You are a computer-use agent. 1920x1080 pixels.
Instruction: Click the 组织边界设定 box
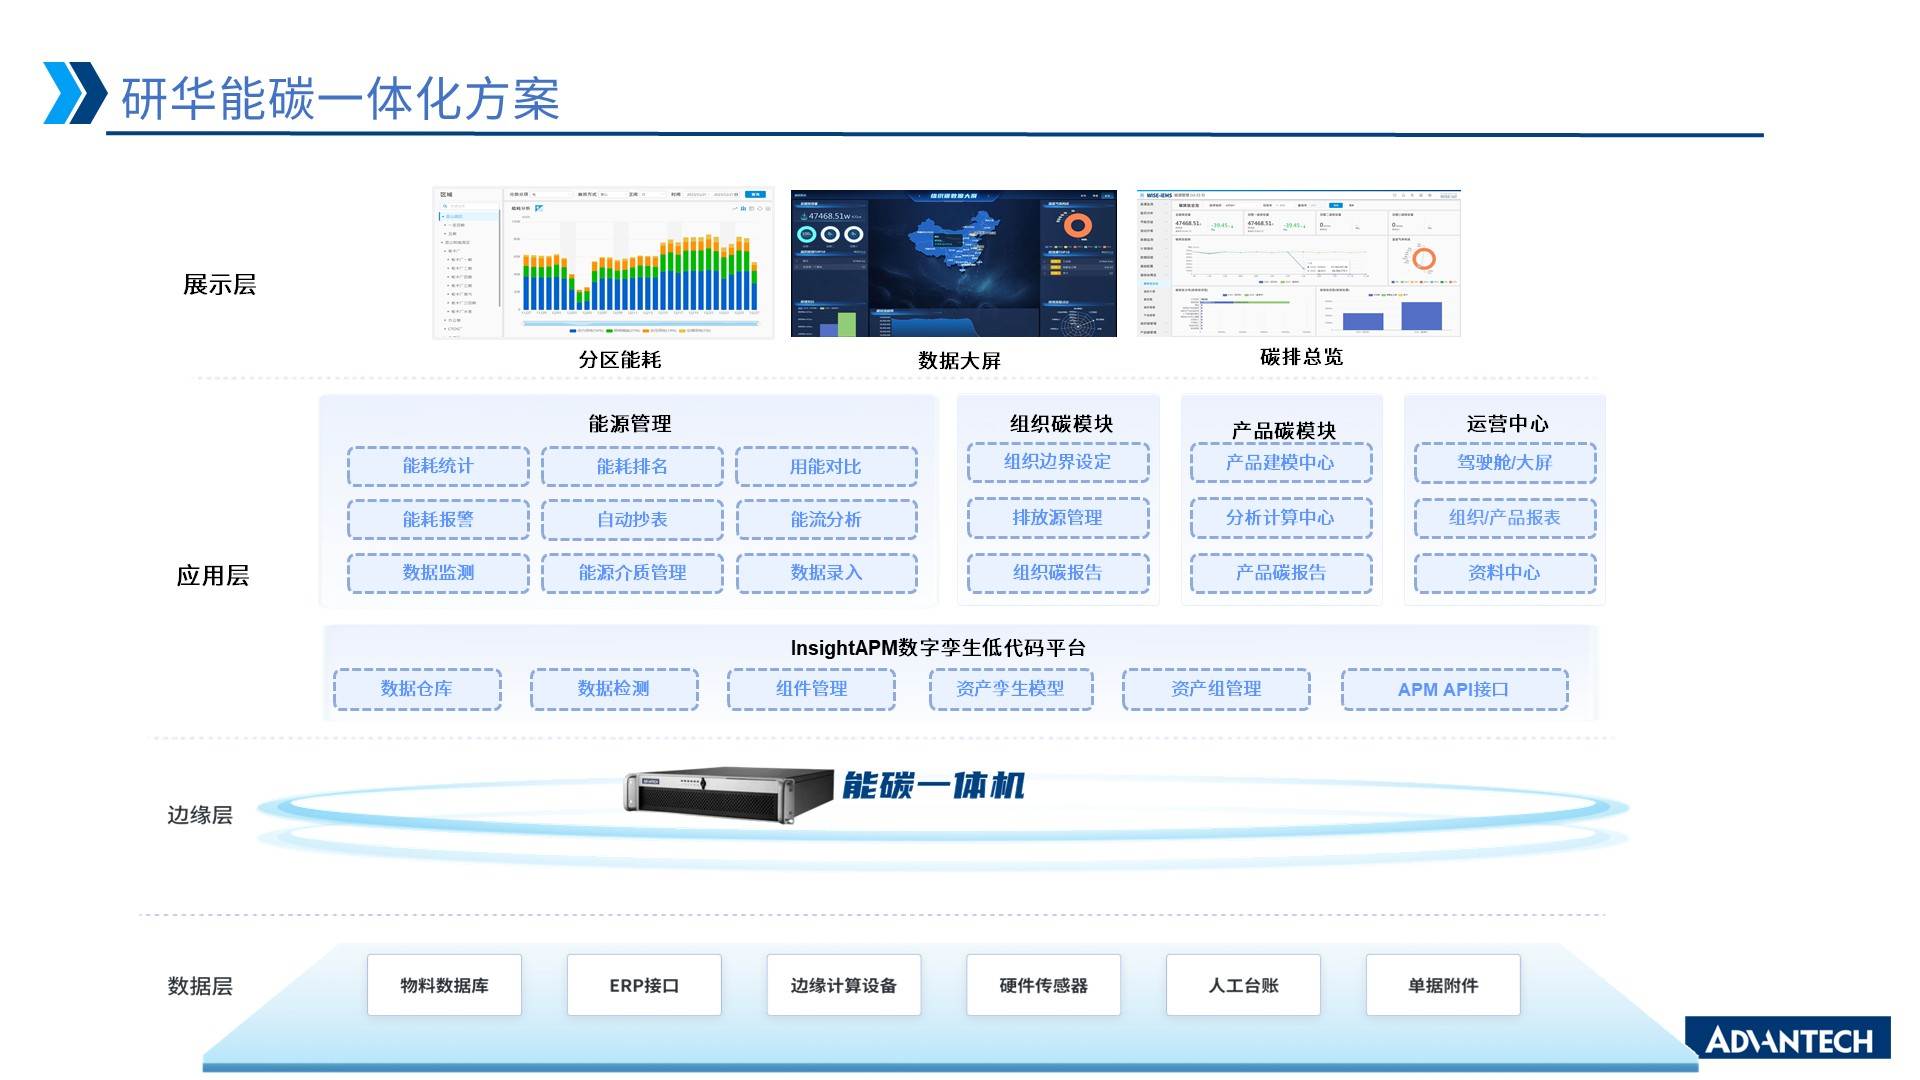click(1058, 462)
